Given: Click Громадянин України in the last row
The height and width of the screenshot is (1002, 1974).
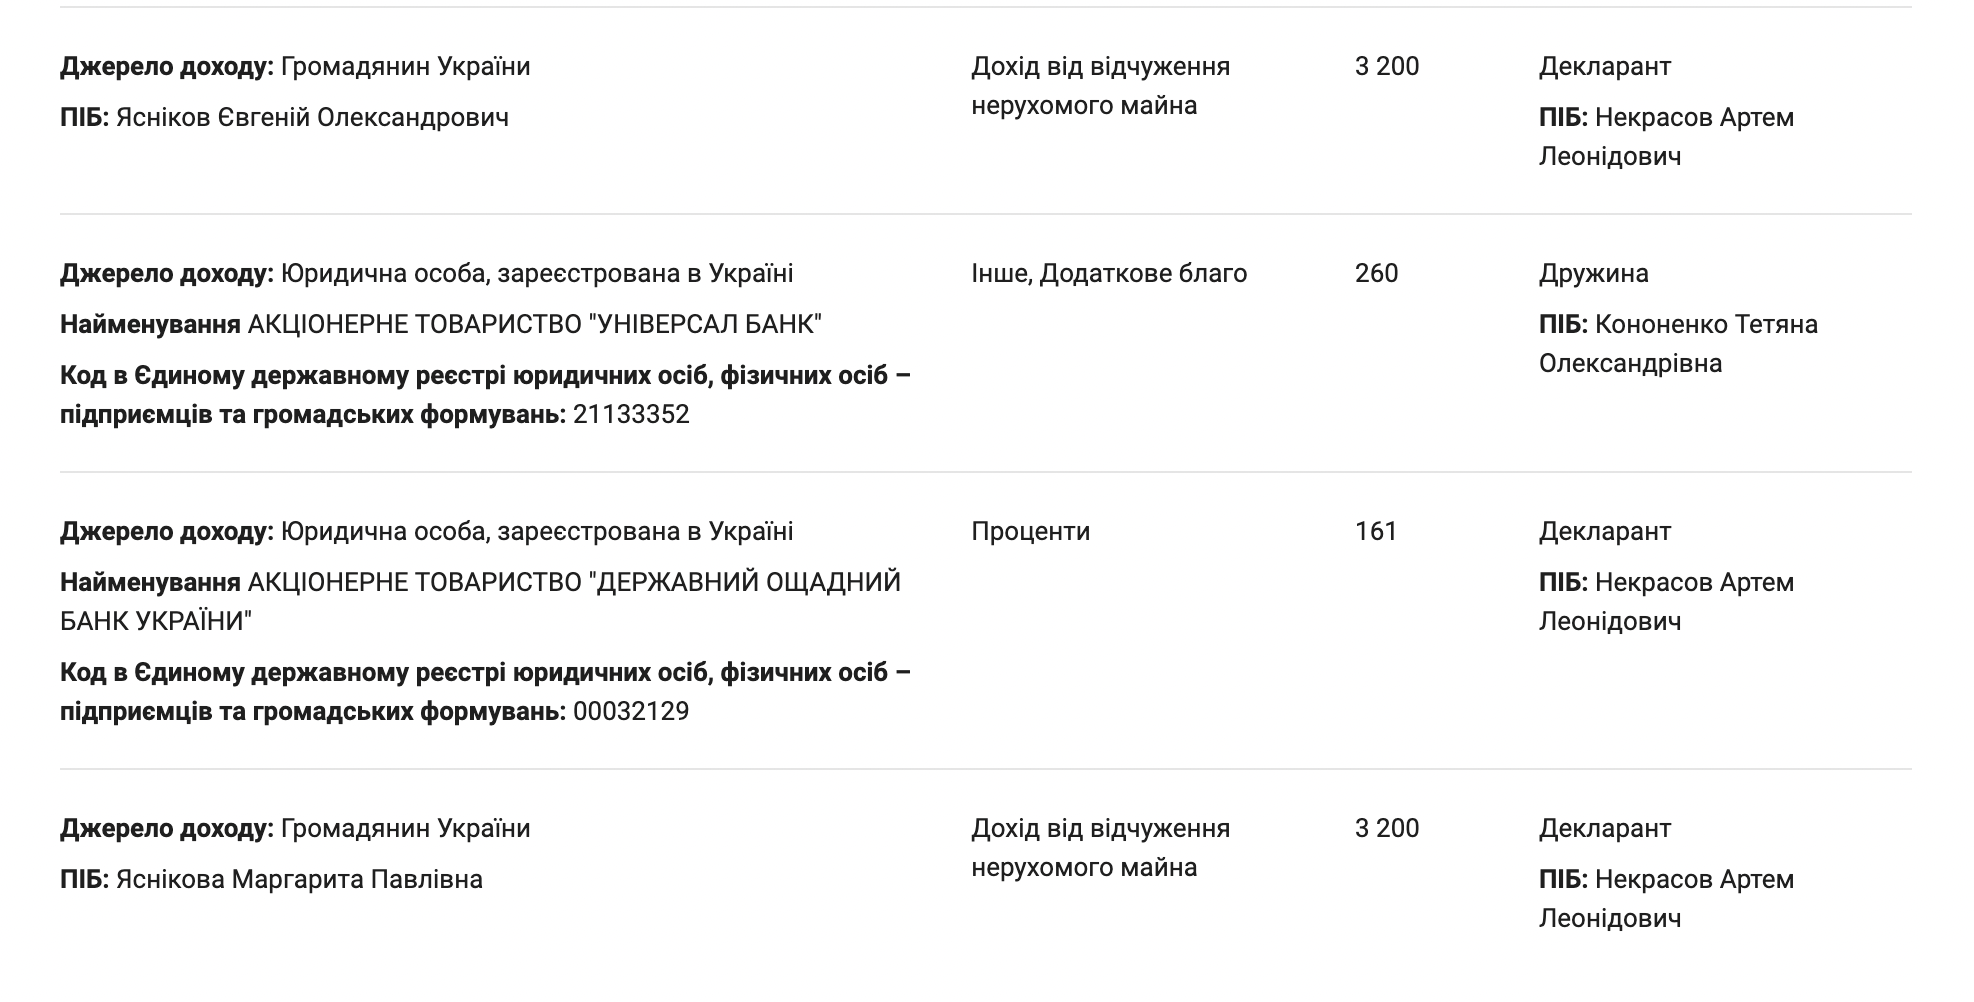Looking at the screenshot, I should coord(405,829).
